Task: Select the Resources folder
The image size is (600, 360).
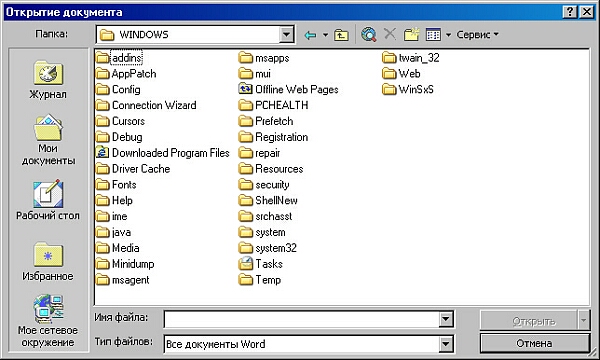Action: [x=271, y=169]
